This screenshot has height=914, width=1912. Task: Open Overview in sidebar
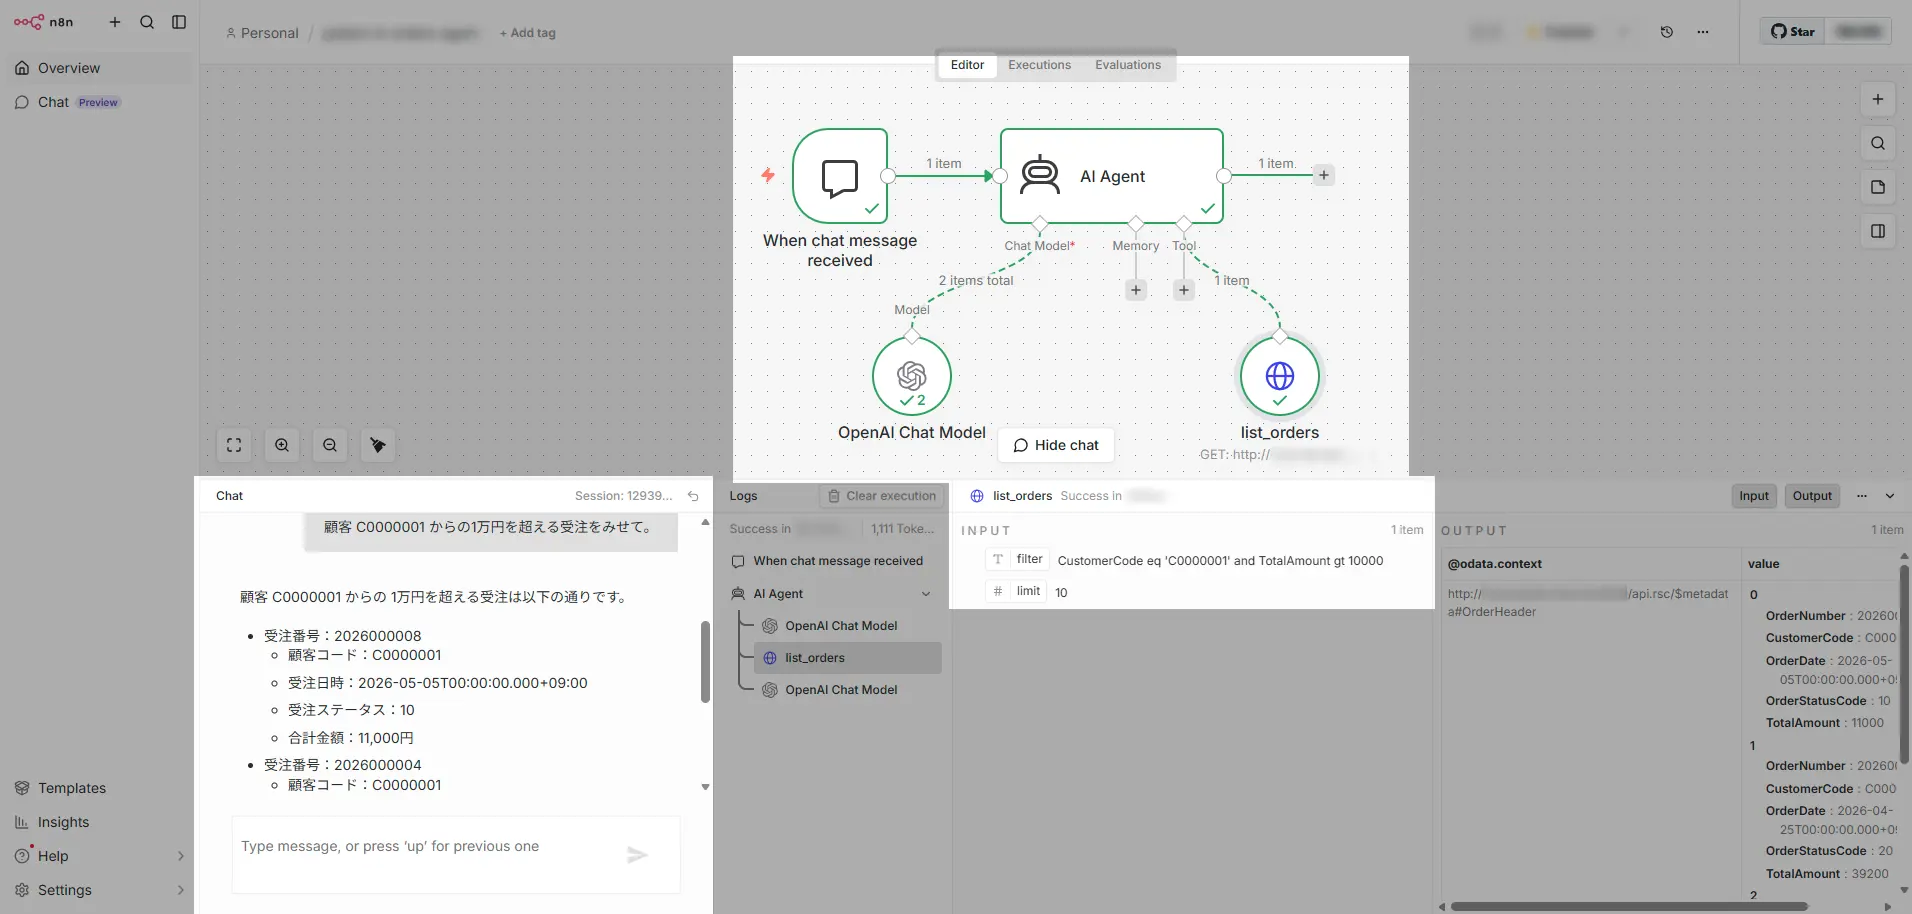[98, 68]
